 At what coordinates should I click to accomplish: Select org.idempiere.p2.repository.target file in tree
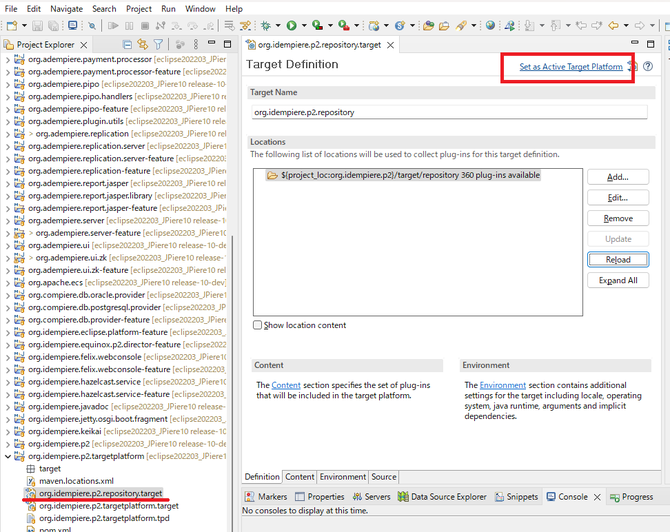coord(100,494)
